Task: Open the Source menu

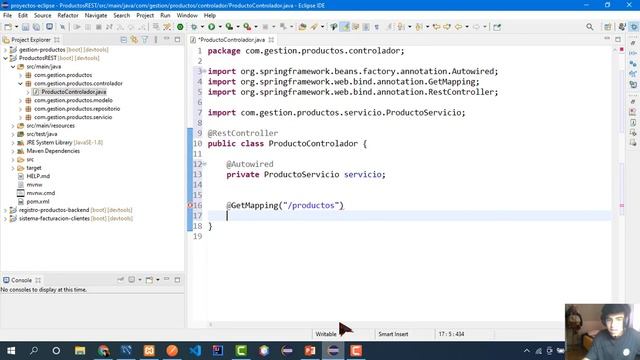Action: tap(42, 15)
